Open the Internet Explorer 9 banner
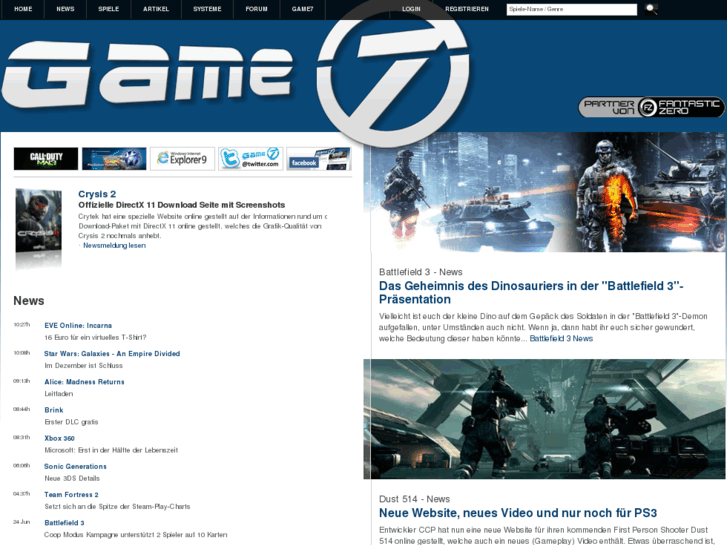 (x=182, y=159)
